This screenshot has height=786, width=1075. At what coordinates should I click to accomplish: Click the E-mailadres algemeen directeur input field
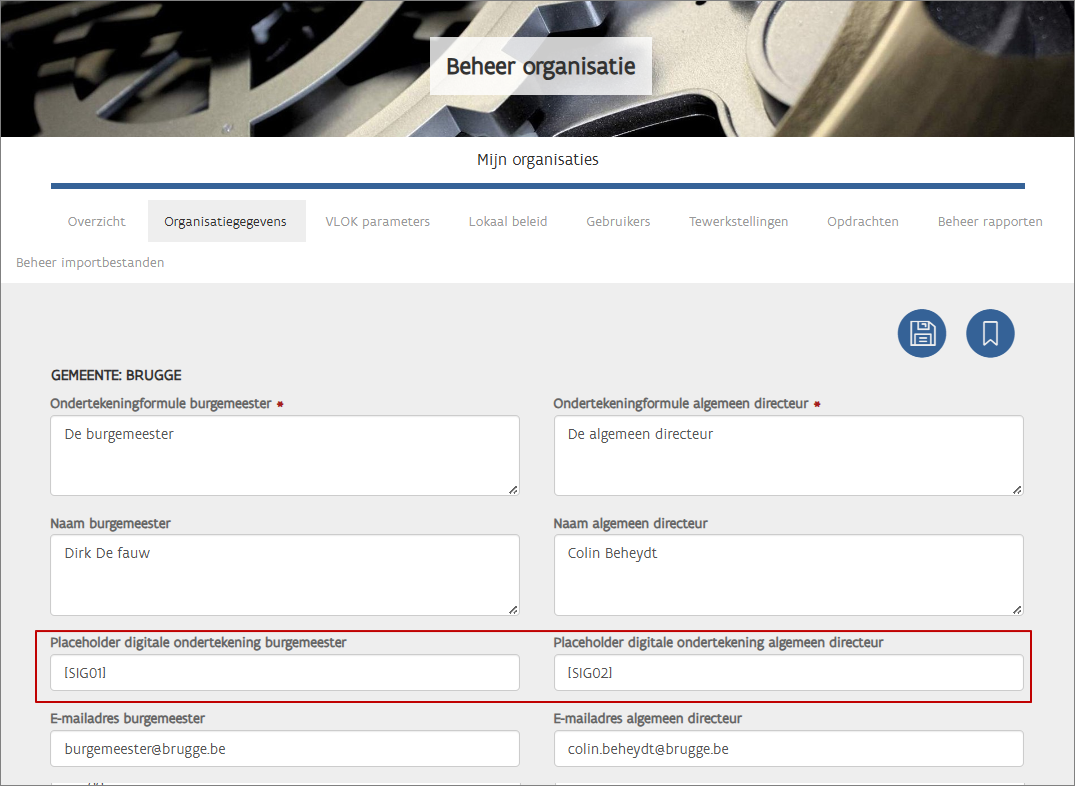click(788, 749)
